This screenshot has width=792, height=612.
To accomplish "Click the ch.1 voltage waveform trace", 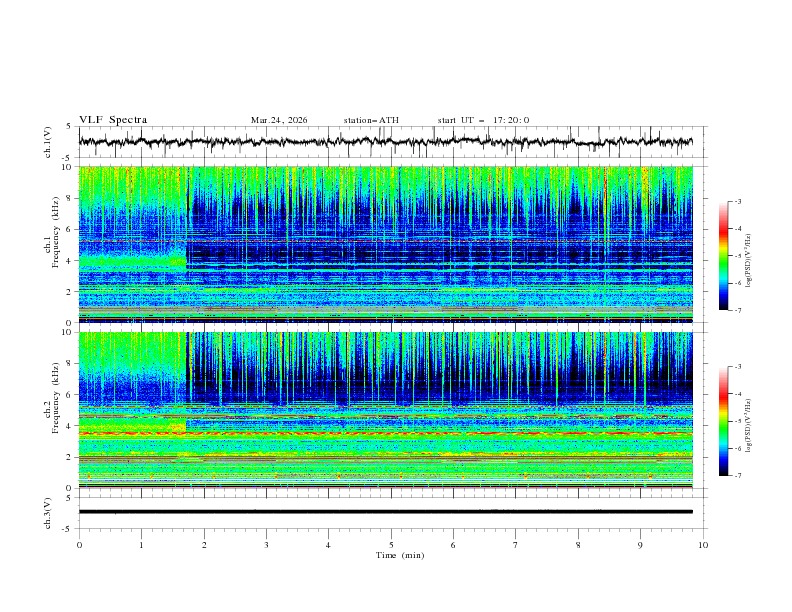I will pyautogui.click(x=385, y=142).
